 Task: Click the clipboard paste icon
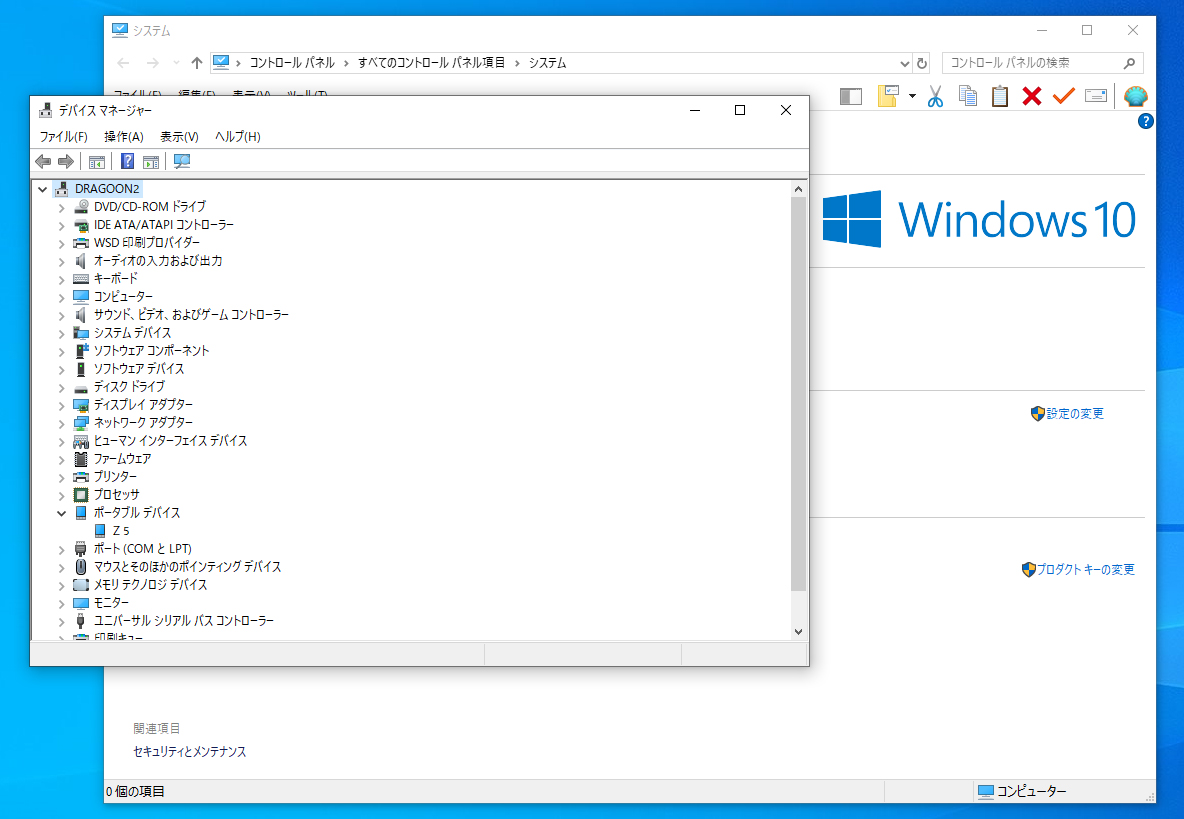tap(999, 96)
